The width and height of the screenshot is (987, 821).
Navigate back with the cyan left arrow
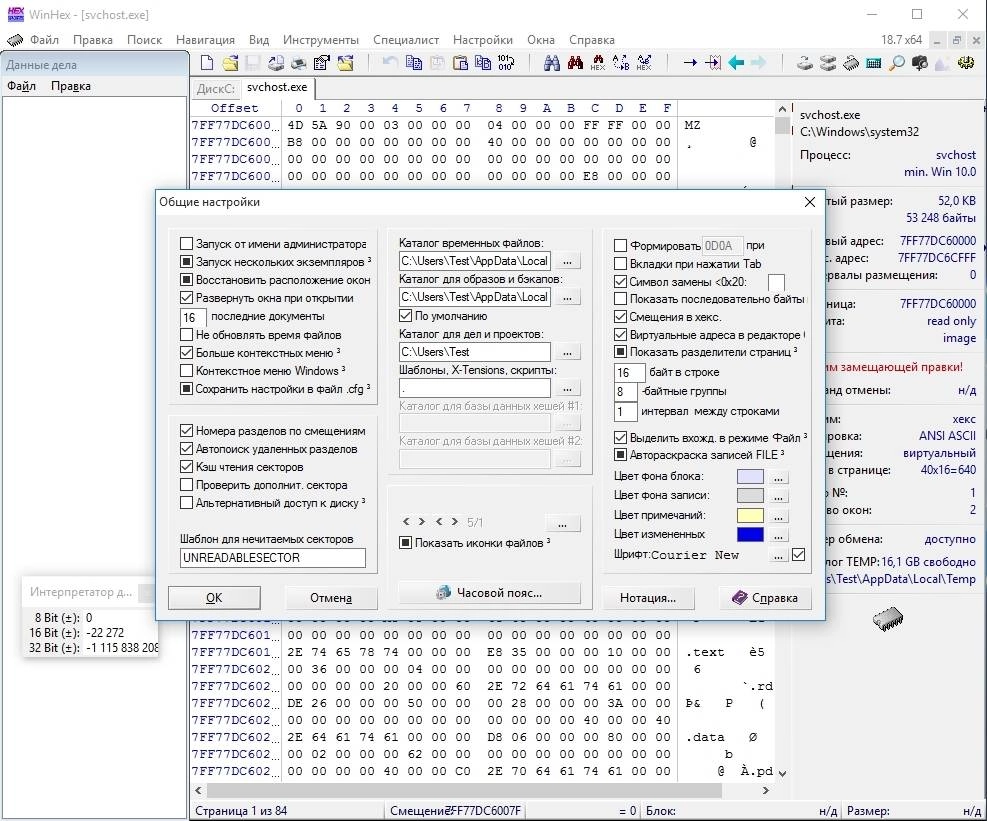coord(736,62)
